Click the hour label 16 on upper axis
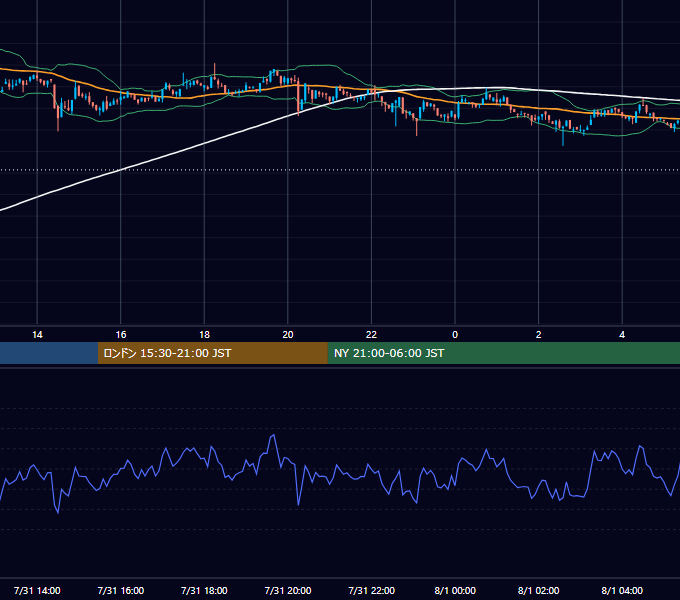The height and width of the screenshot is (600, 680). (121, 335)
